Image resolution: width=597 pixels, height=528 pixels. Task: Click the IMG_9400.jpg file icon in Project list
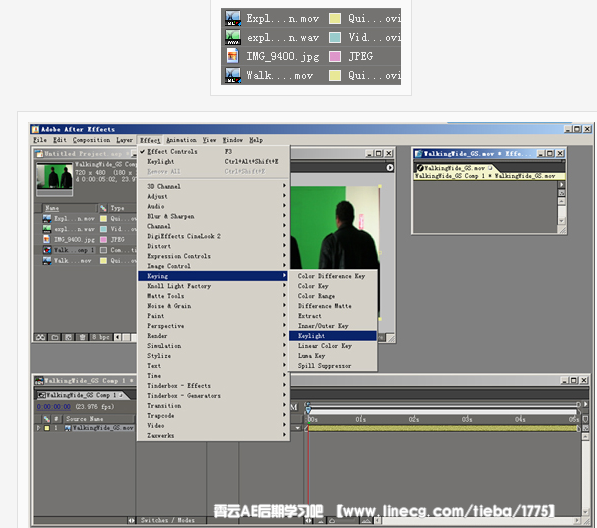pyautogui.click(x=47, y=239)
